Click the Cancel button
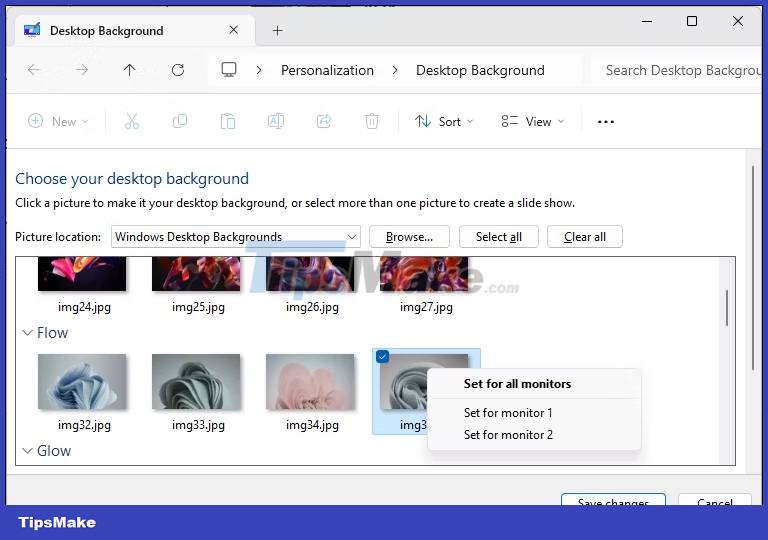The width and height of the screenshot is (768, 540). click(715, 500)
